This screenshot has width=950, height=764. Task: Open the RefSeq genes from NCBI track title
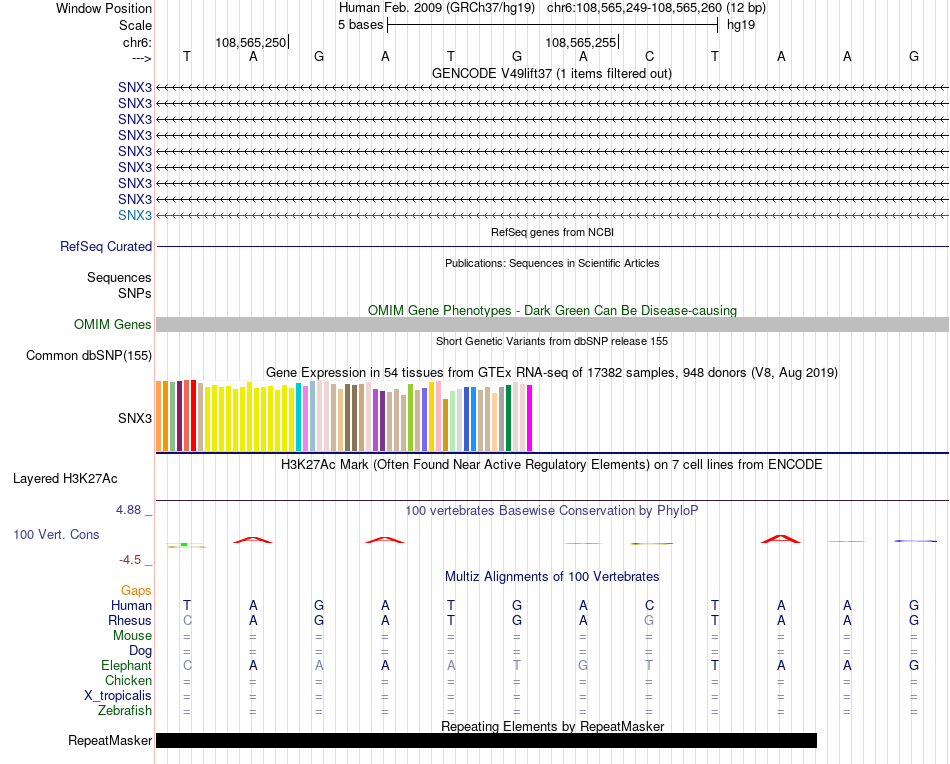(552, 232)
